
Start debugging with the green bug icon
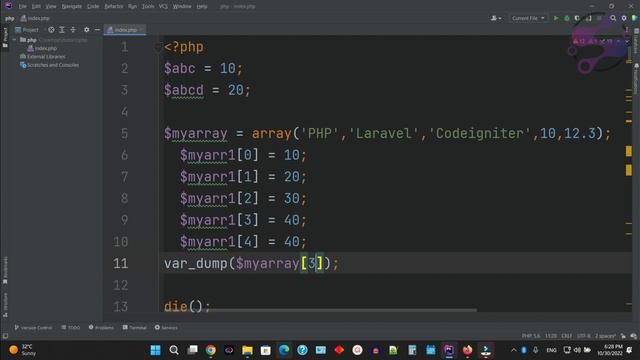click(x=567, y=18)
